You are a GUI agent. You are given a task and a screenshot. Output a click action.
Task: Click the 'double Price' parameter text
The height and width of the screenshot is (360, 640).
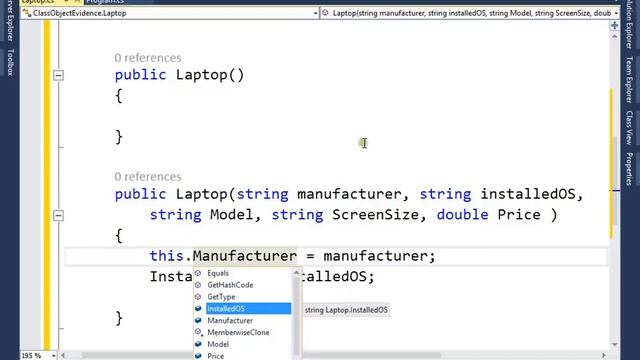[489, 215]
